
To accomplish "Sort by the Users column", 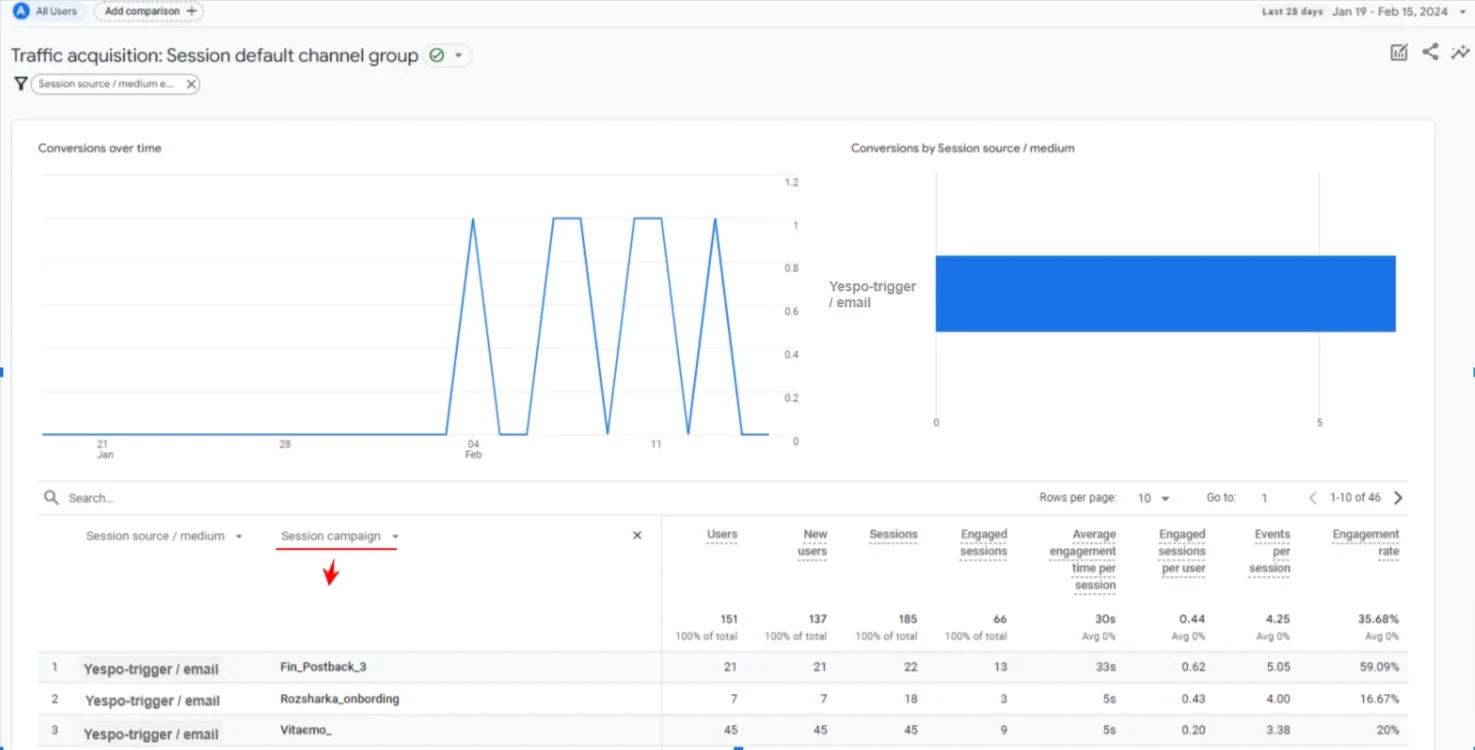I will coord(722,535).
